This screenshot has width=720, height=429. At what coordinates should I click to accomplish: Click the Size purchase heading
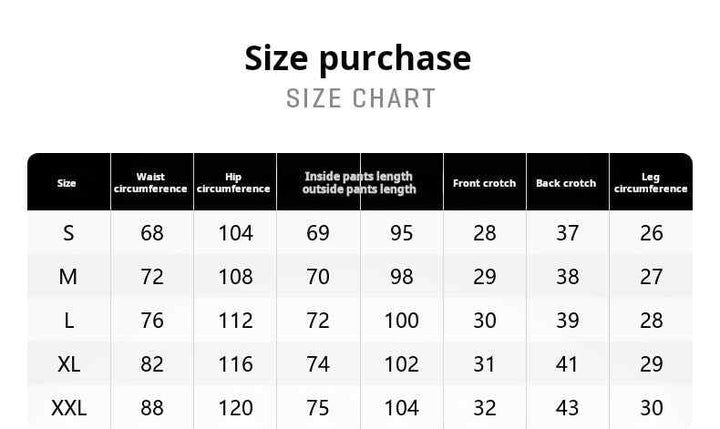tap(358, 59)
